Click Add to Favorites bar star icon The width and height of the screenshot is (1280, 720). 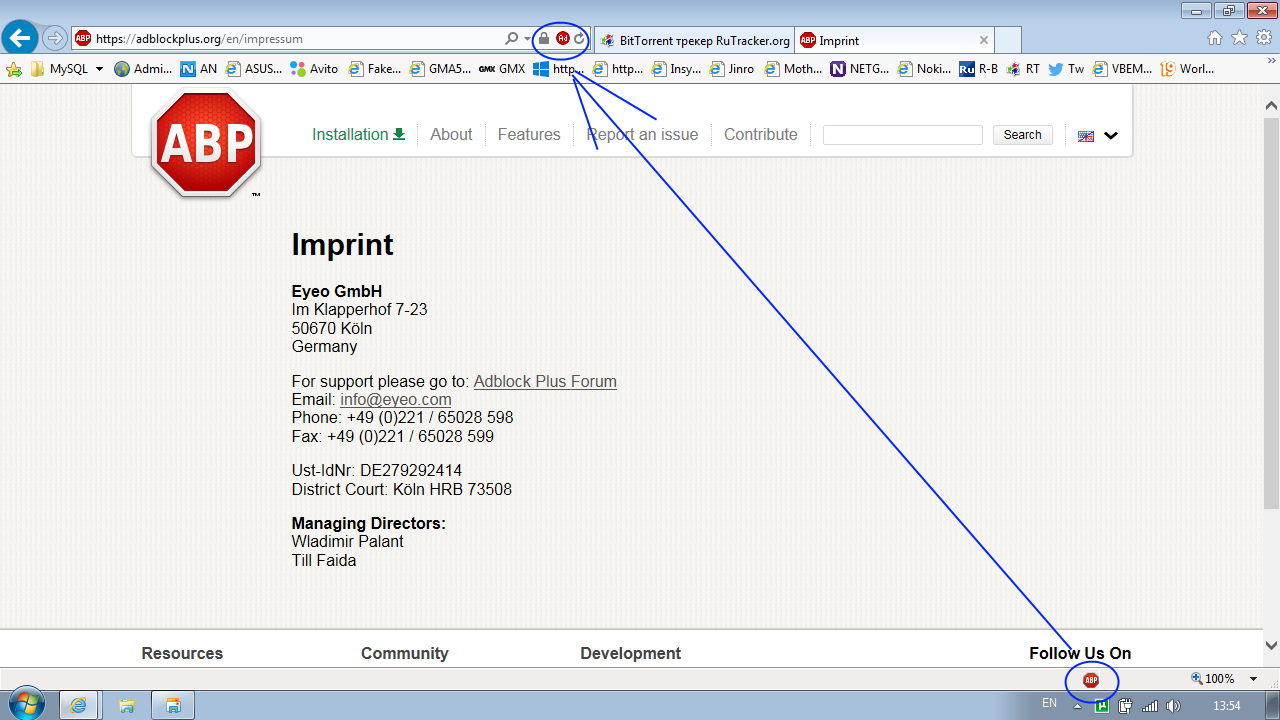click(x=14, y=69)
